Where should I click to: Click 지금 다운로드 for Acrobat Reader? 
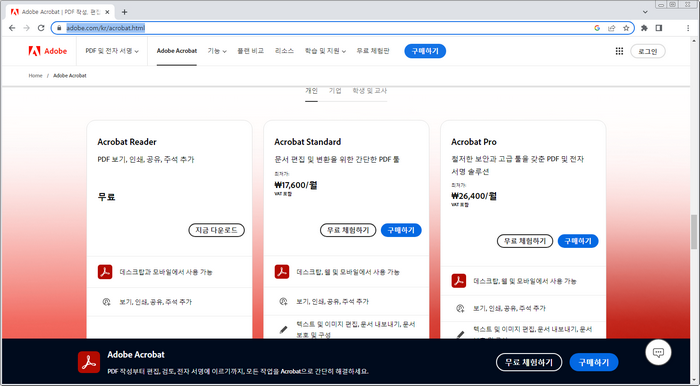pos(217,230)
